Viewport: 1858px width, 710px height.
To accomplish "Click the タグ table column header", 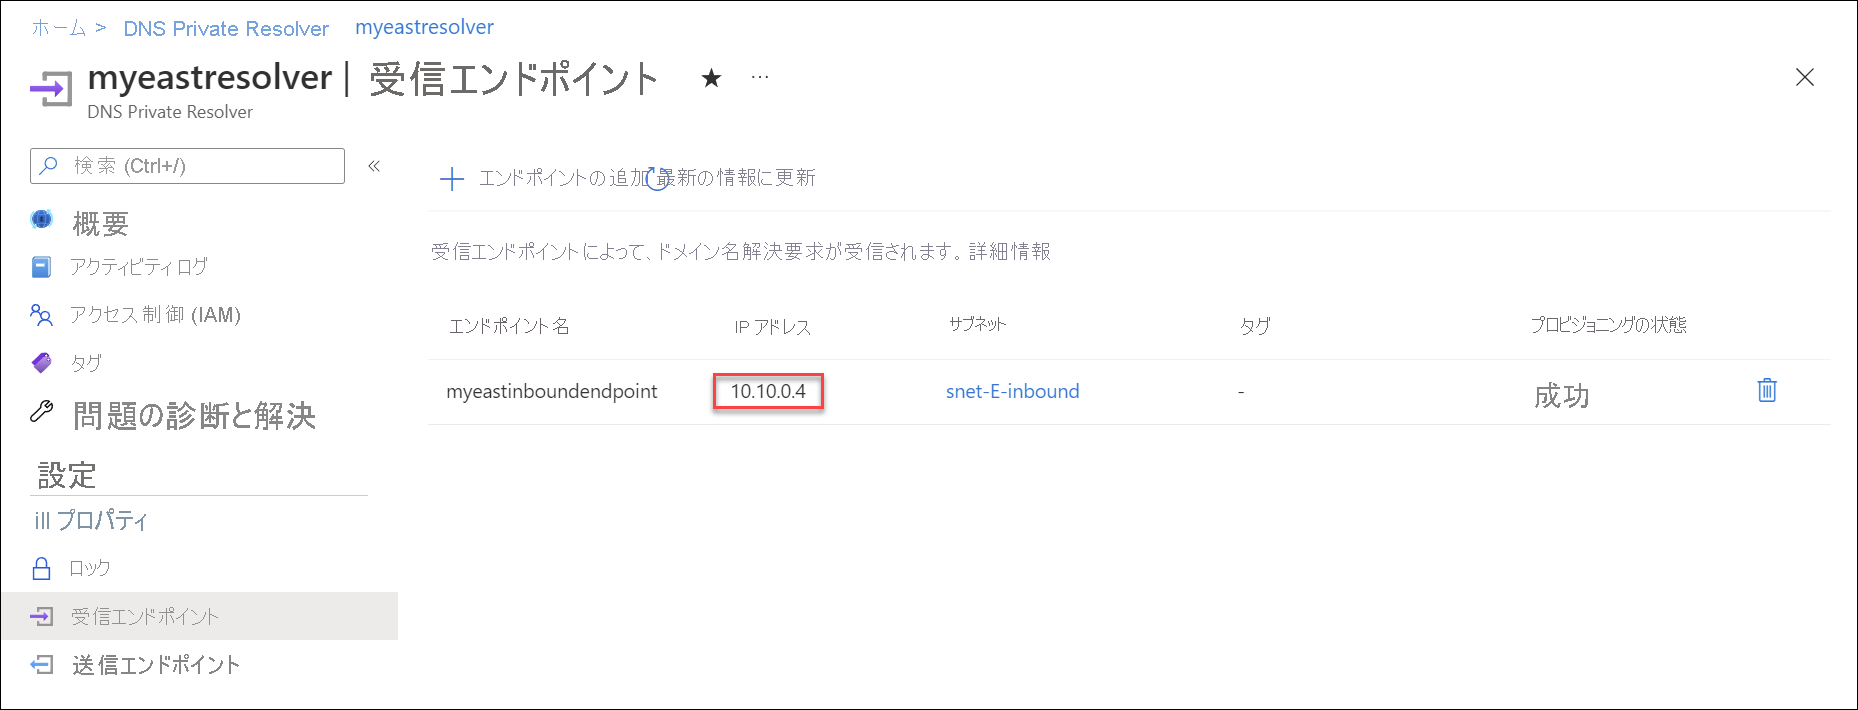I will 1255,325.
